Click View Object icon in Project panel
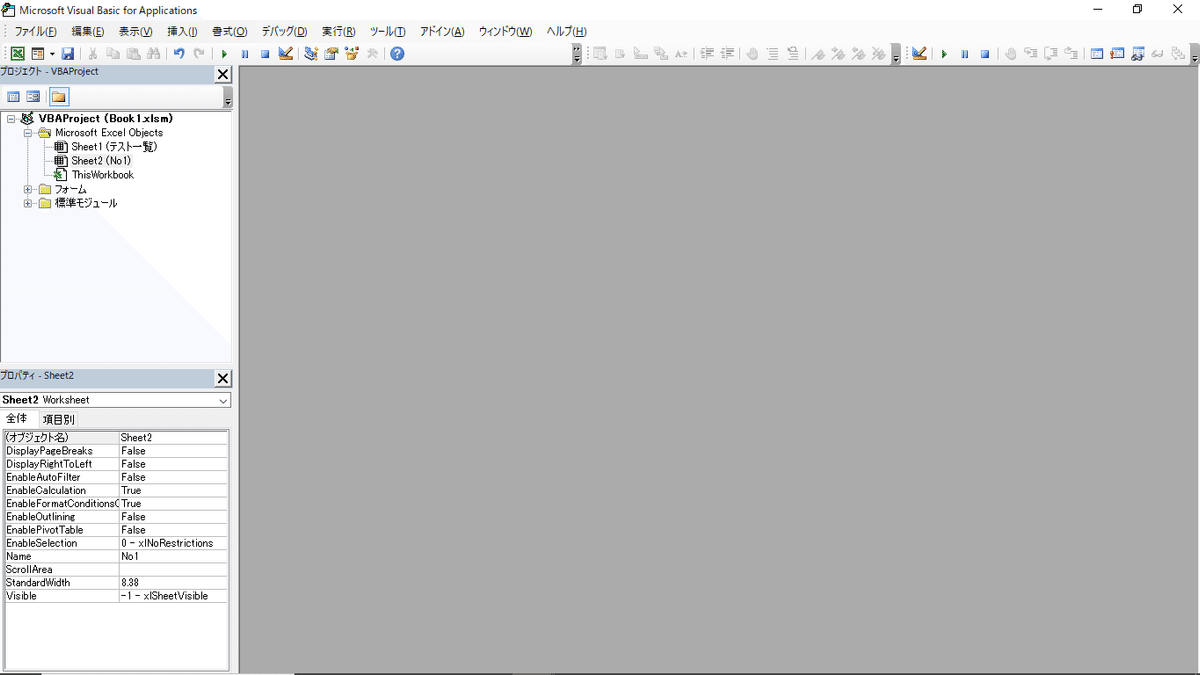This screenshot has height=675, width=1200. tap(33, 97)
